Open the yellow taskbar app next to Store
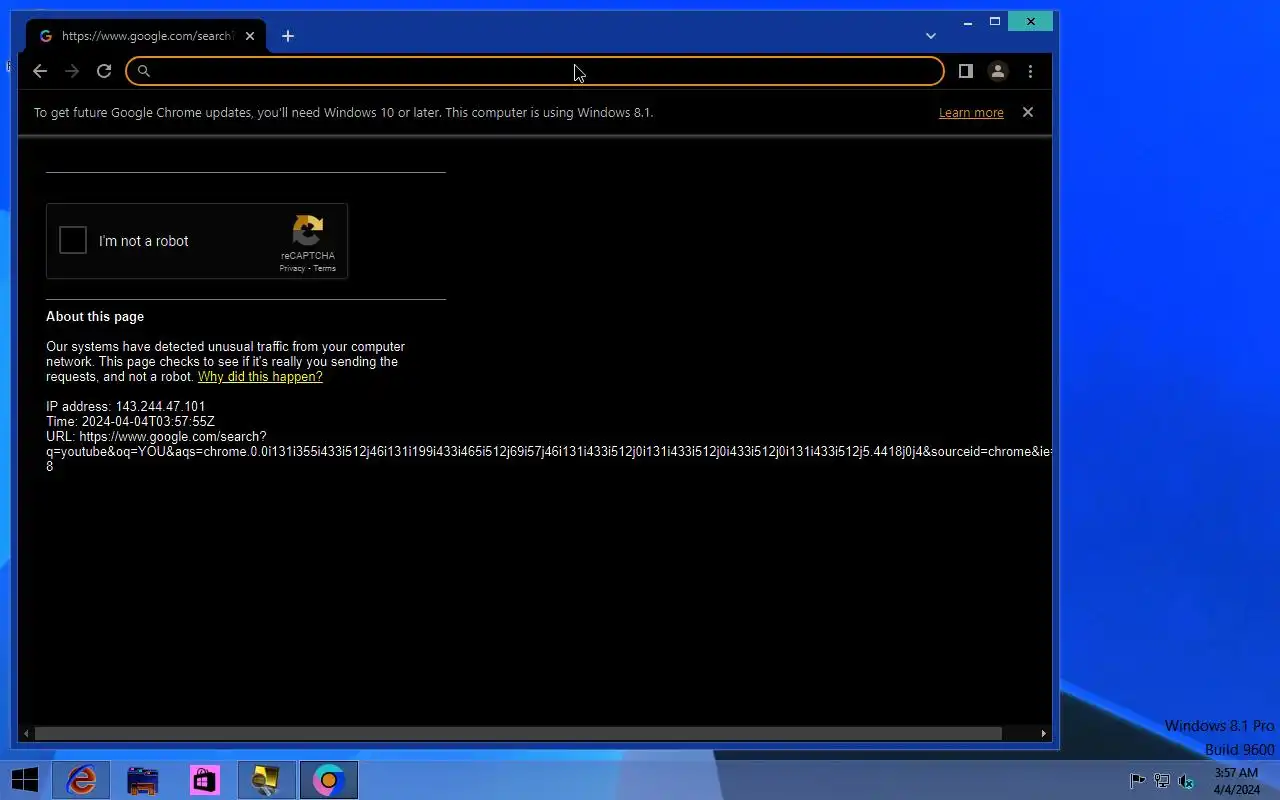The image size is (1280, 800). 267,780
